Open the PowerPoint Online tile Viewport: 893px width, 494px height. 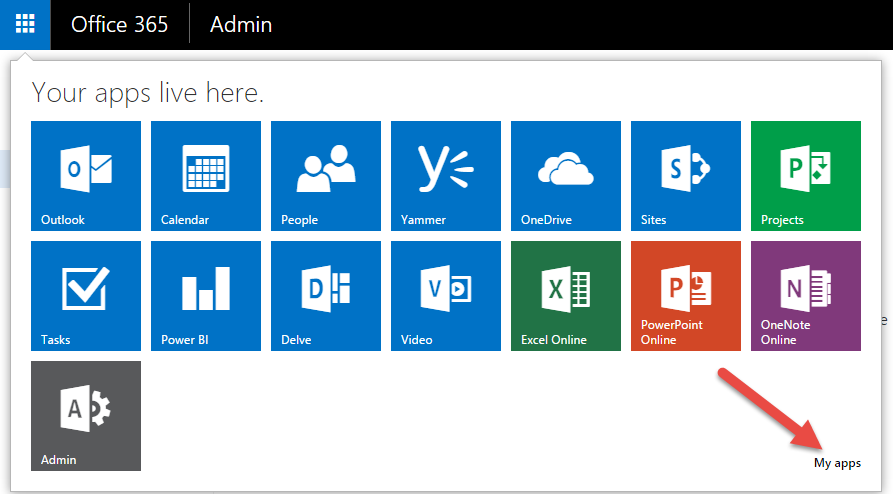686,296
